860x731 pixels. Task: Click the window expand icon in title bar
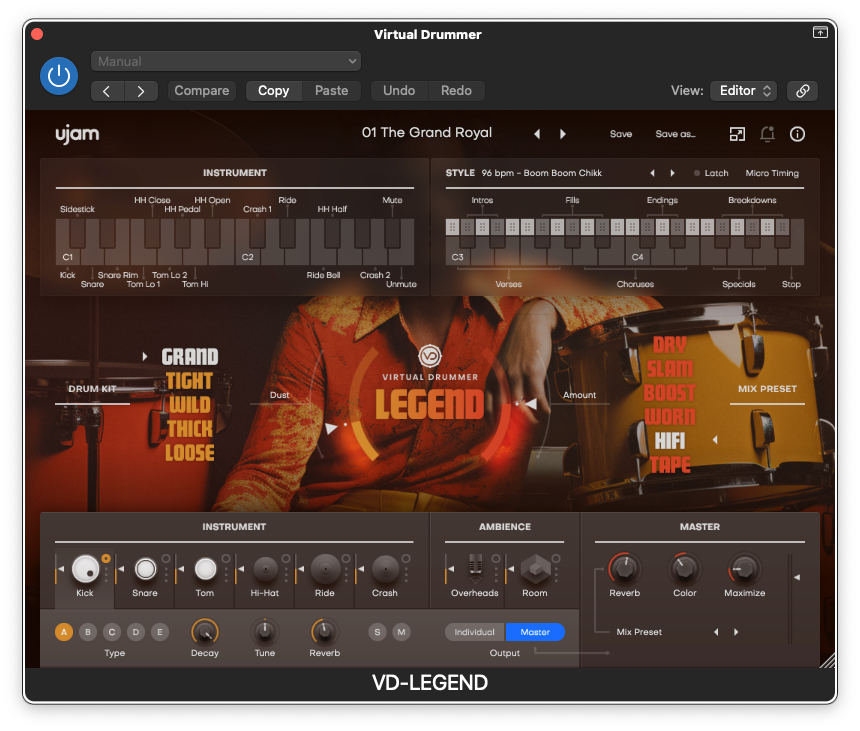click(820, 32)
